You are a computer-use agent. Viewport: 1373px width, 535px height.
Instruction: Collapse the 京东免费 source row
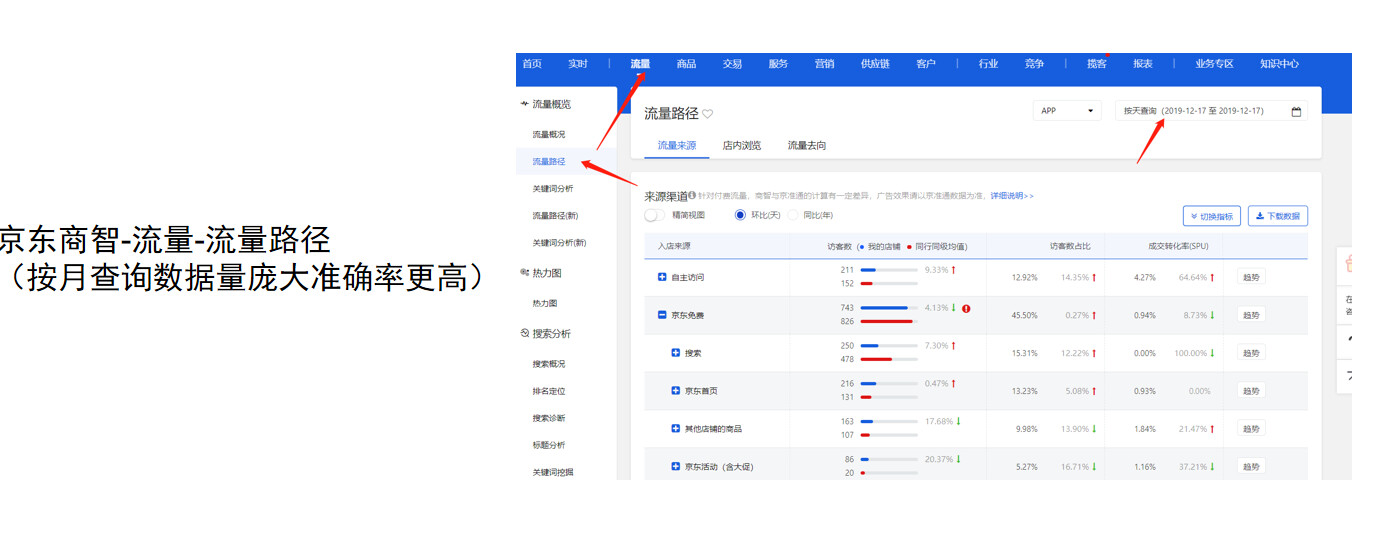pos(662,315)
